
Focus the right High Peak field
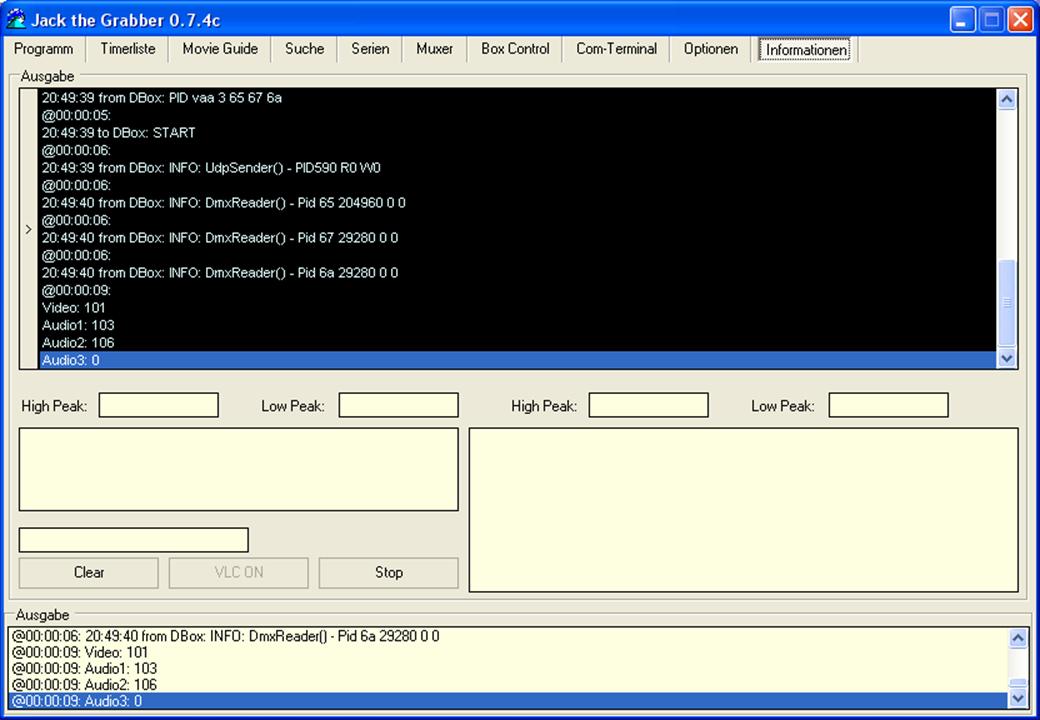[x=649, y=405]
